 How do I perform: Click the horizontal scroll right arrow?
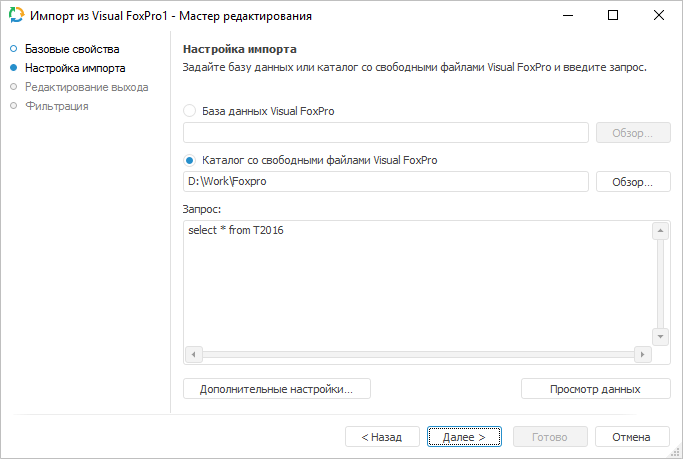click(x=643, y=354)
